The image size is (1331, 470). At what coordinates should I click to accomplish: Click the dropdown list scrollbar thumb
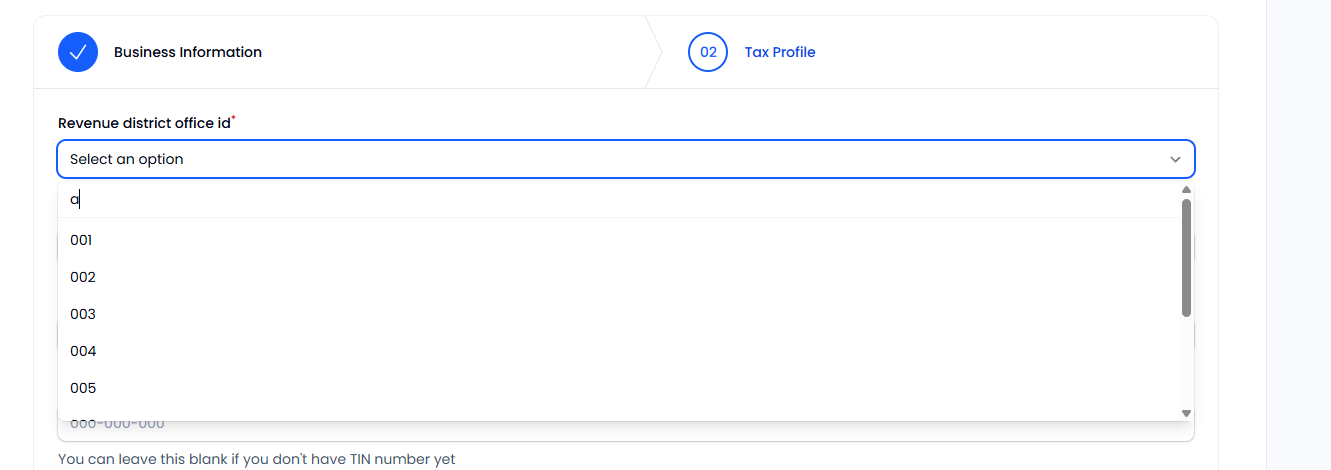1186,257
